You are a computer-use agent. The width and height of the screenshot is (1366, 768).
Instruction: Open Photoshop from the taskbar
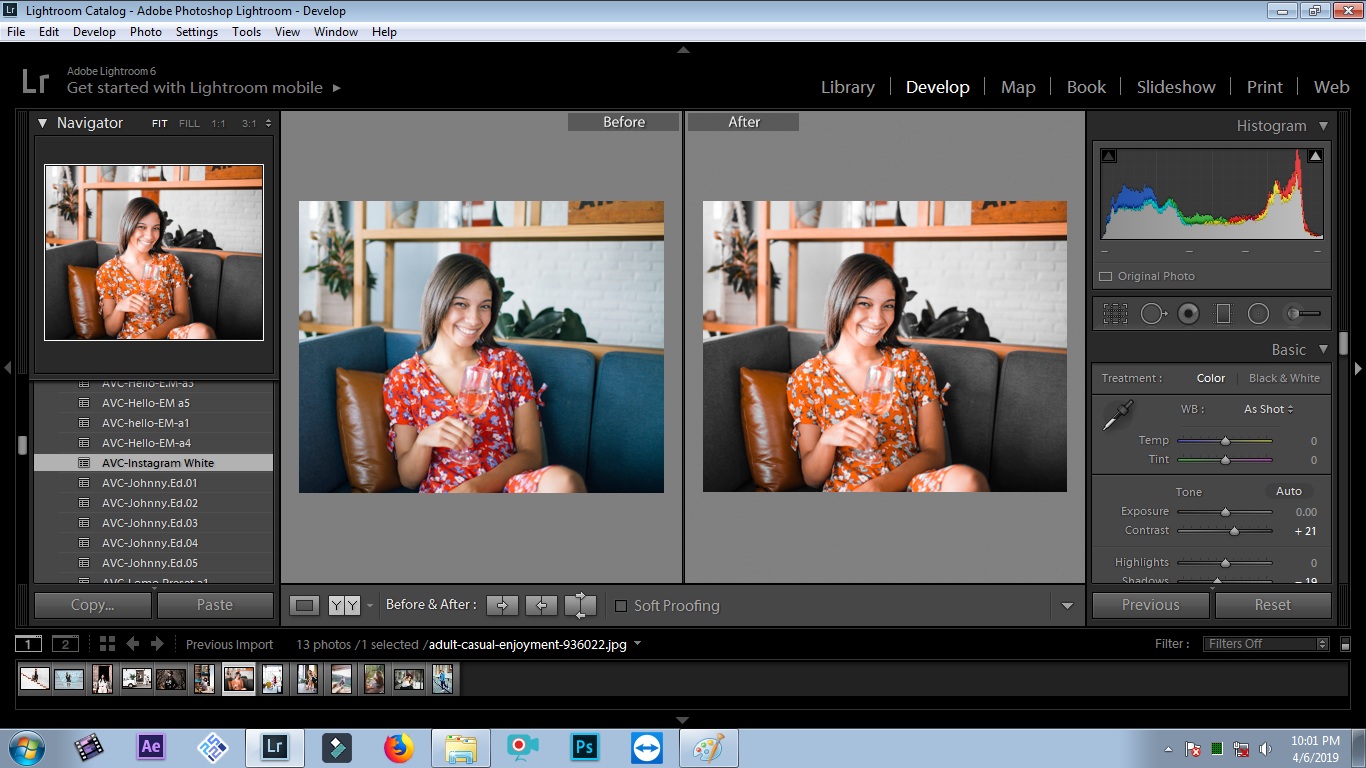click(x=585, y=747)
